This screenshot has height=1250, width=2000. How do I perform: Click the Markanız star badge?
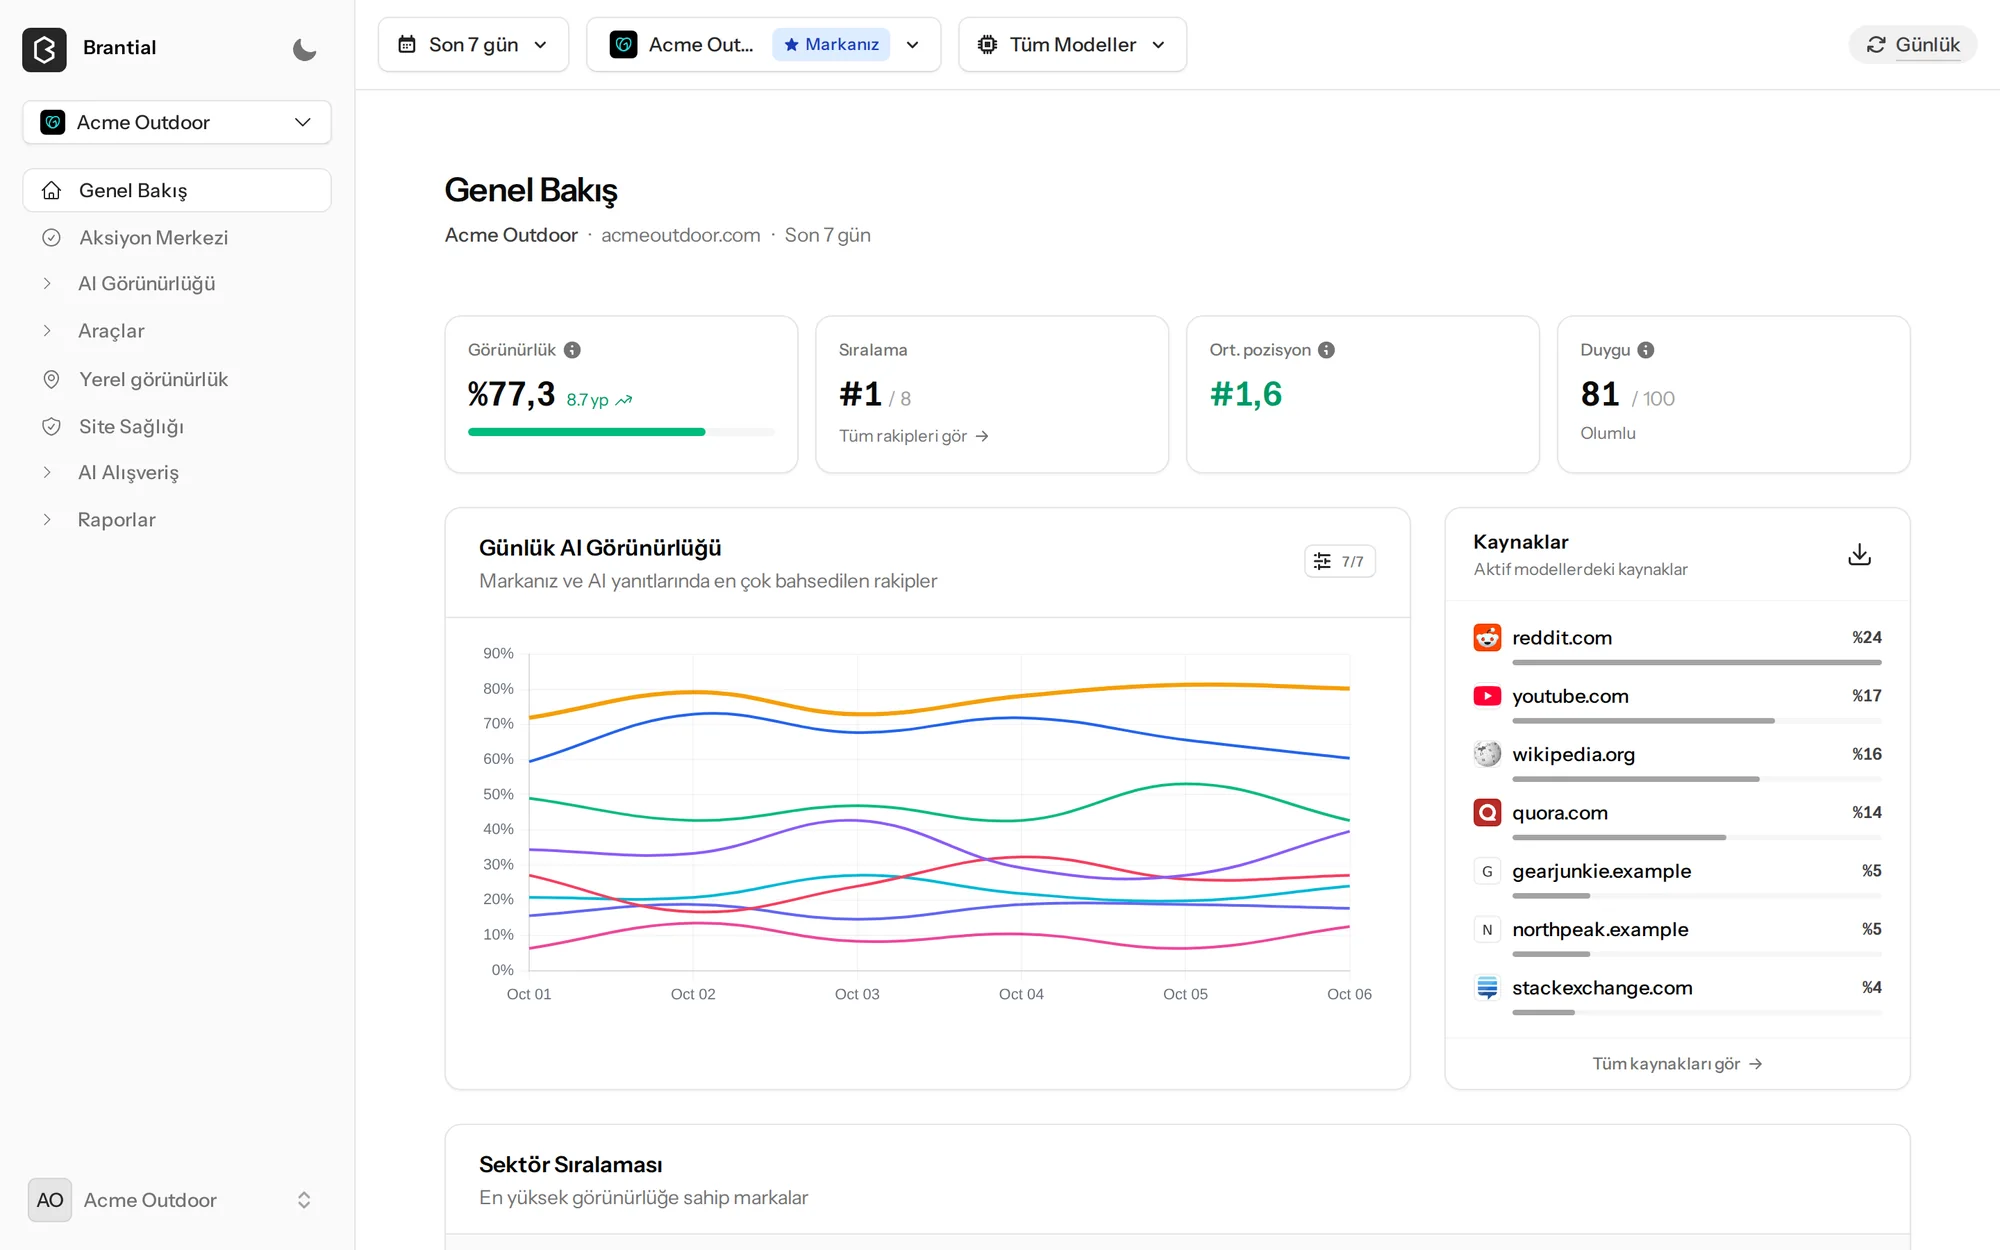831,44
